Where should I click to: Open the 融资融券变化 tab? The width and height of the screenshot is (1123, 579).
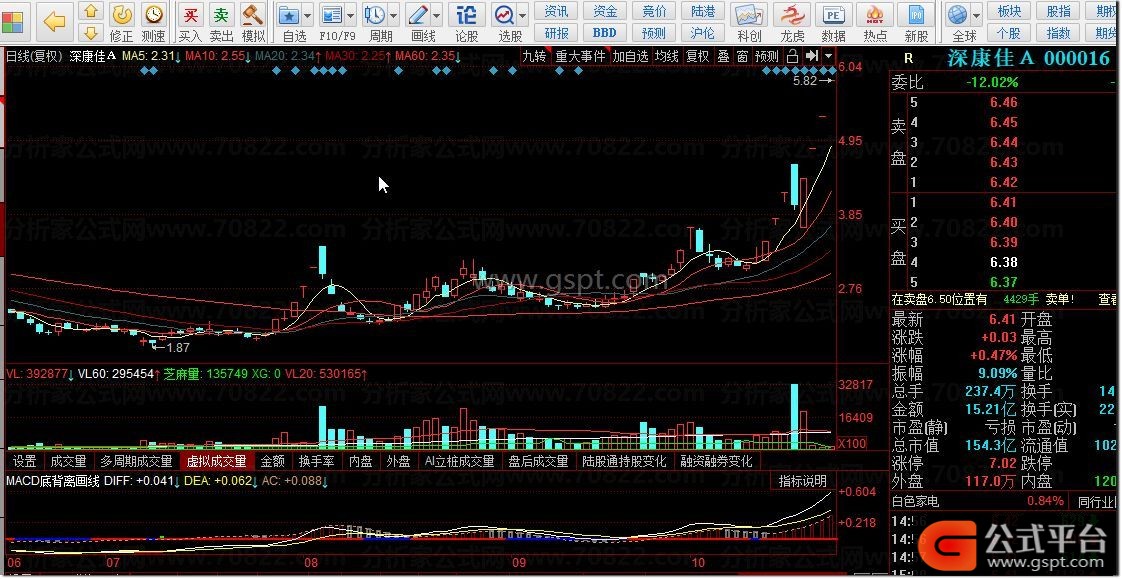(x=717, y=461)
